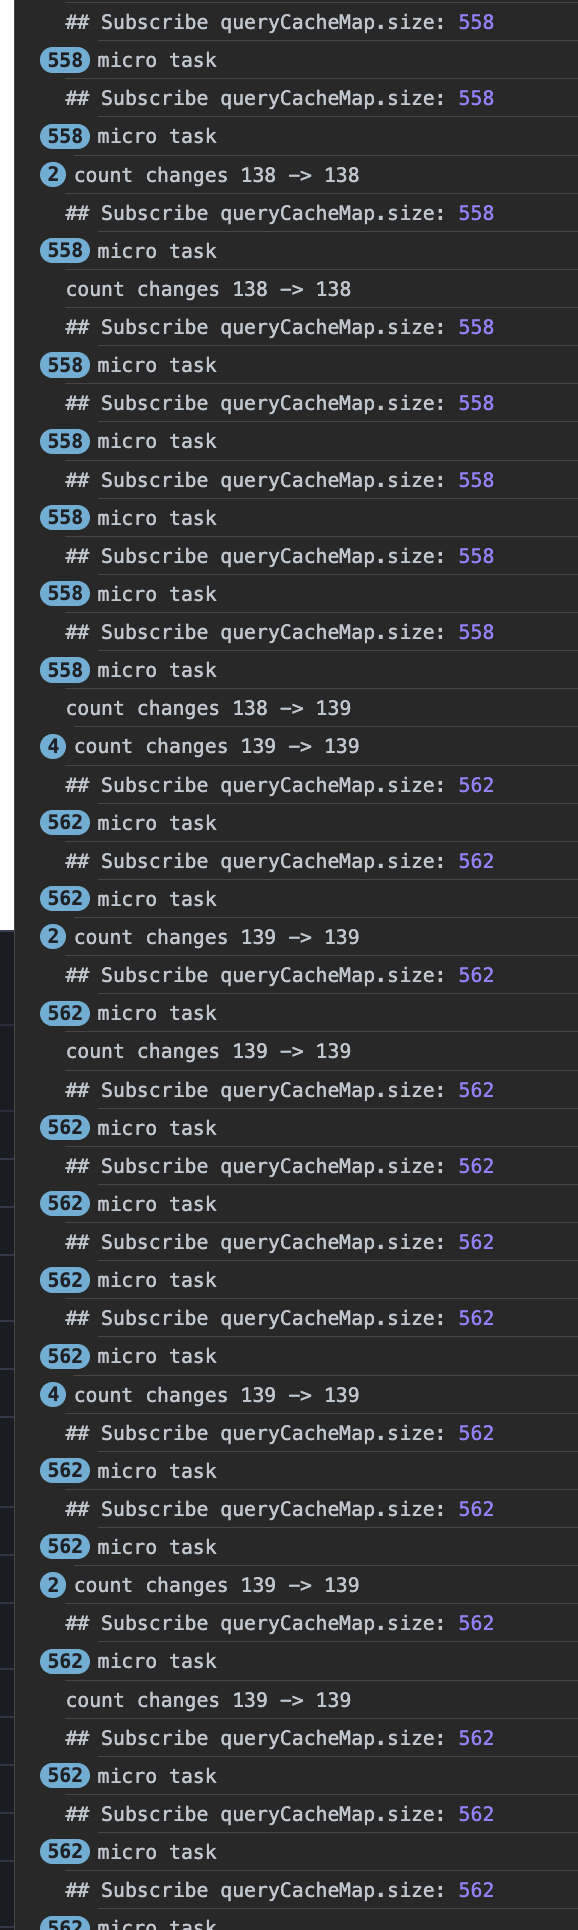Click the last 2 badge beside 139 -> 139
Screen dimensions: 578x1930
(54, 1585)
